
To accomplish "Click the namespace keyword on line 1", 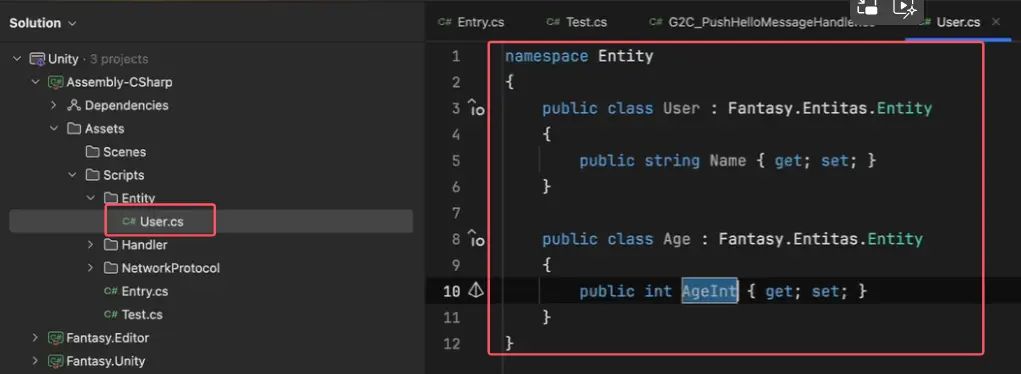I will [x=547, y=57].
